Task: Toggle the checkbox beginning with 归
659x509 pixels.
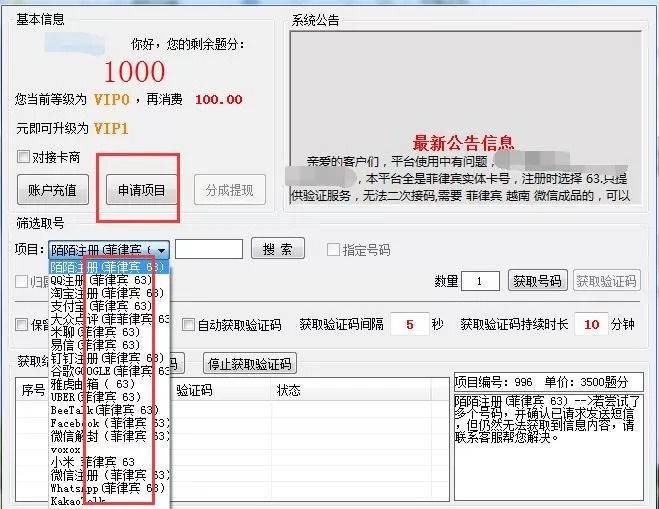Action: [21, 282]
